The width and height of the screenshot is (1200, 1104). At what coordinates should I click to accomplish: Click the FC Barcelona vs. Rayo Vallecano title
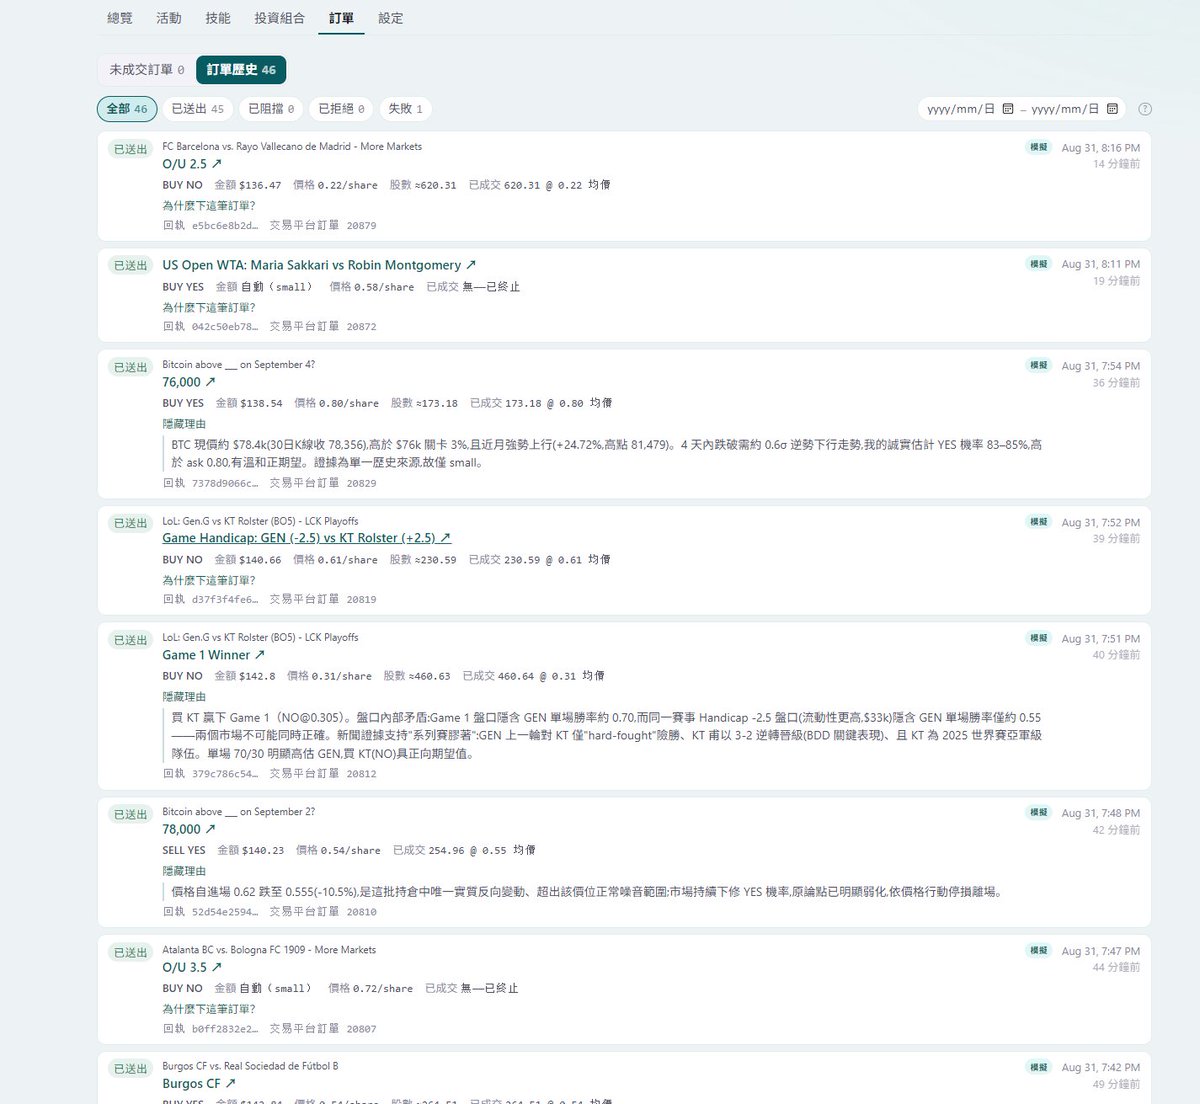pos(292,146)
